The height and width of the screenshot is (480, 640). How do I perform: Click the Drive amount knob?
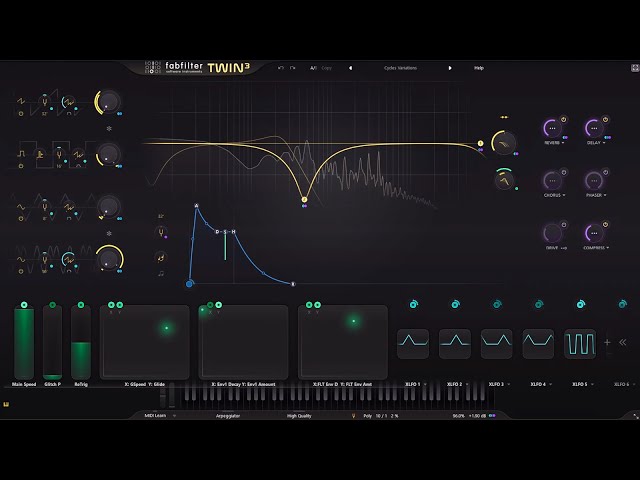552,233
